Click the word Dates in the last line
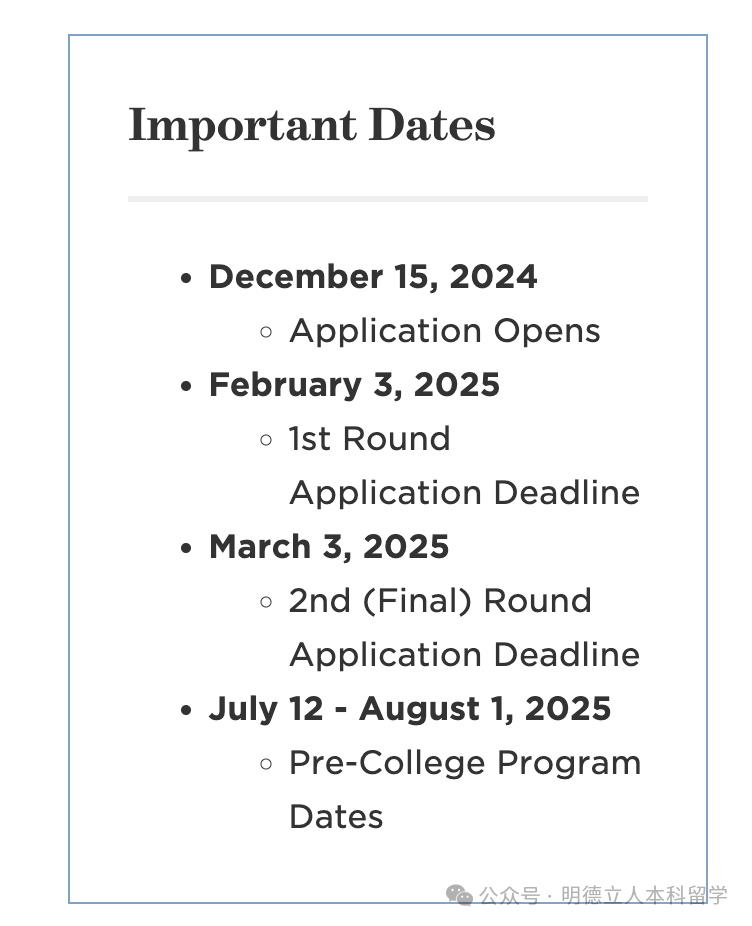Viewport: 752px width, 926px height. (336, 817)
